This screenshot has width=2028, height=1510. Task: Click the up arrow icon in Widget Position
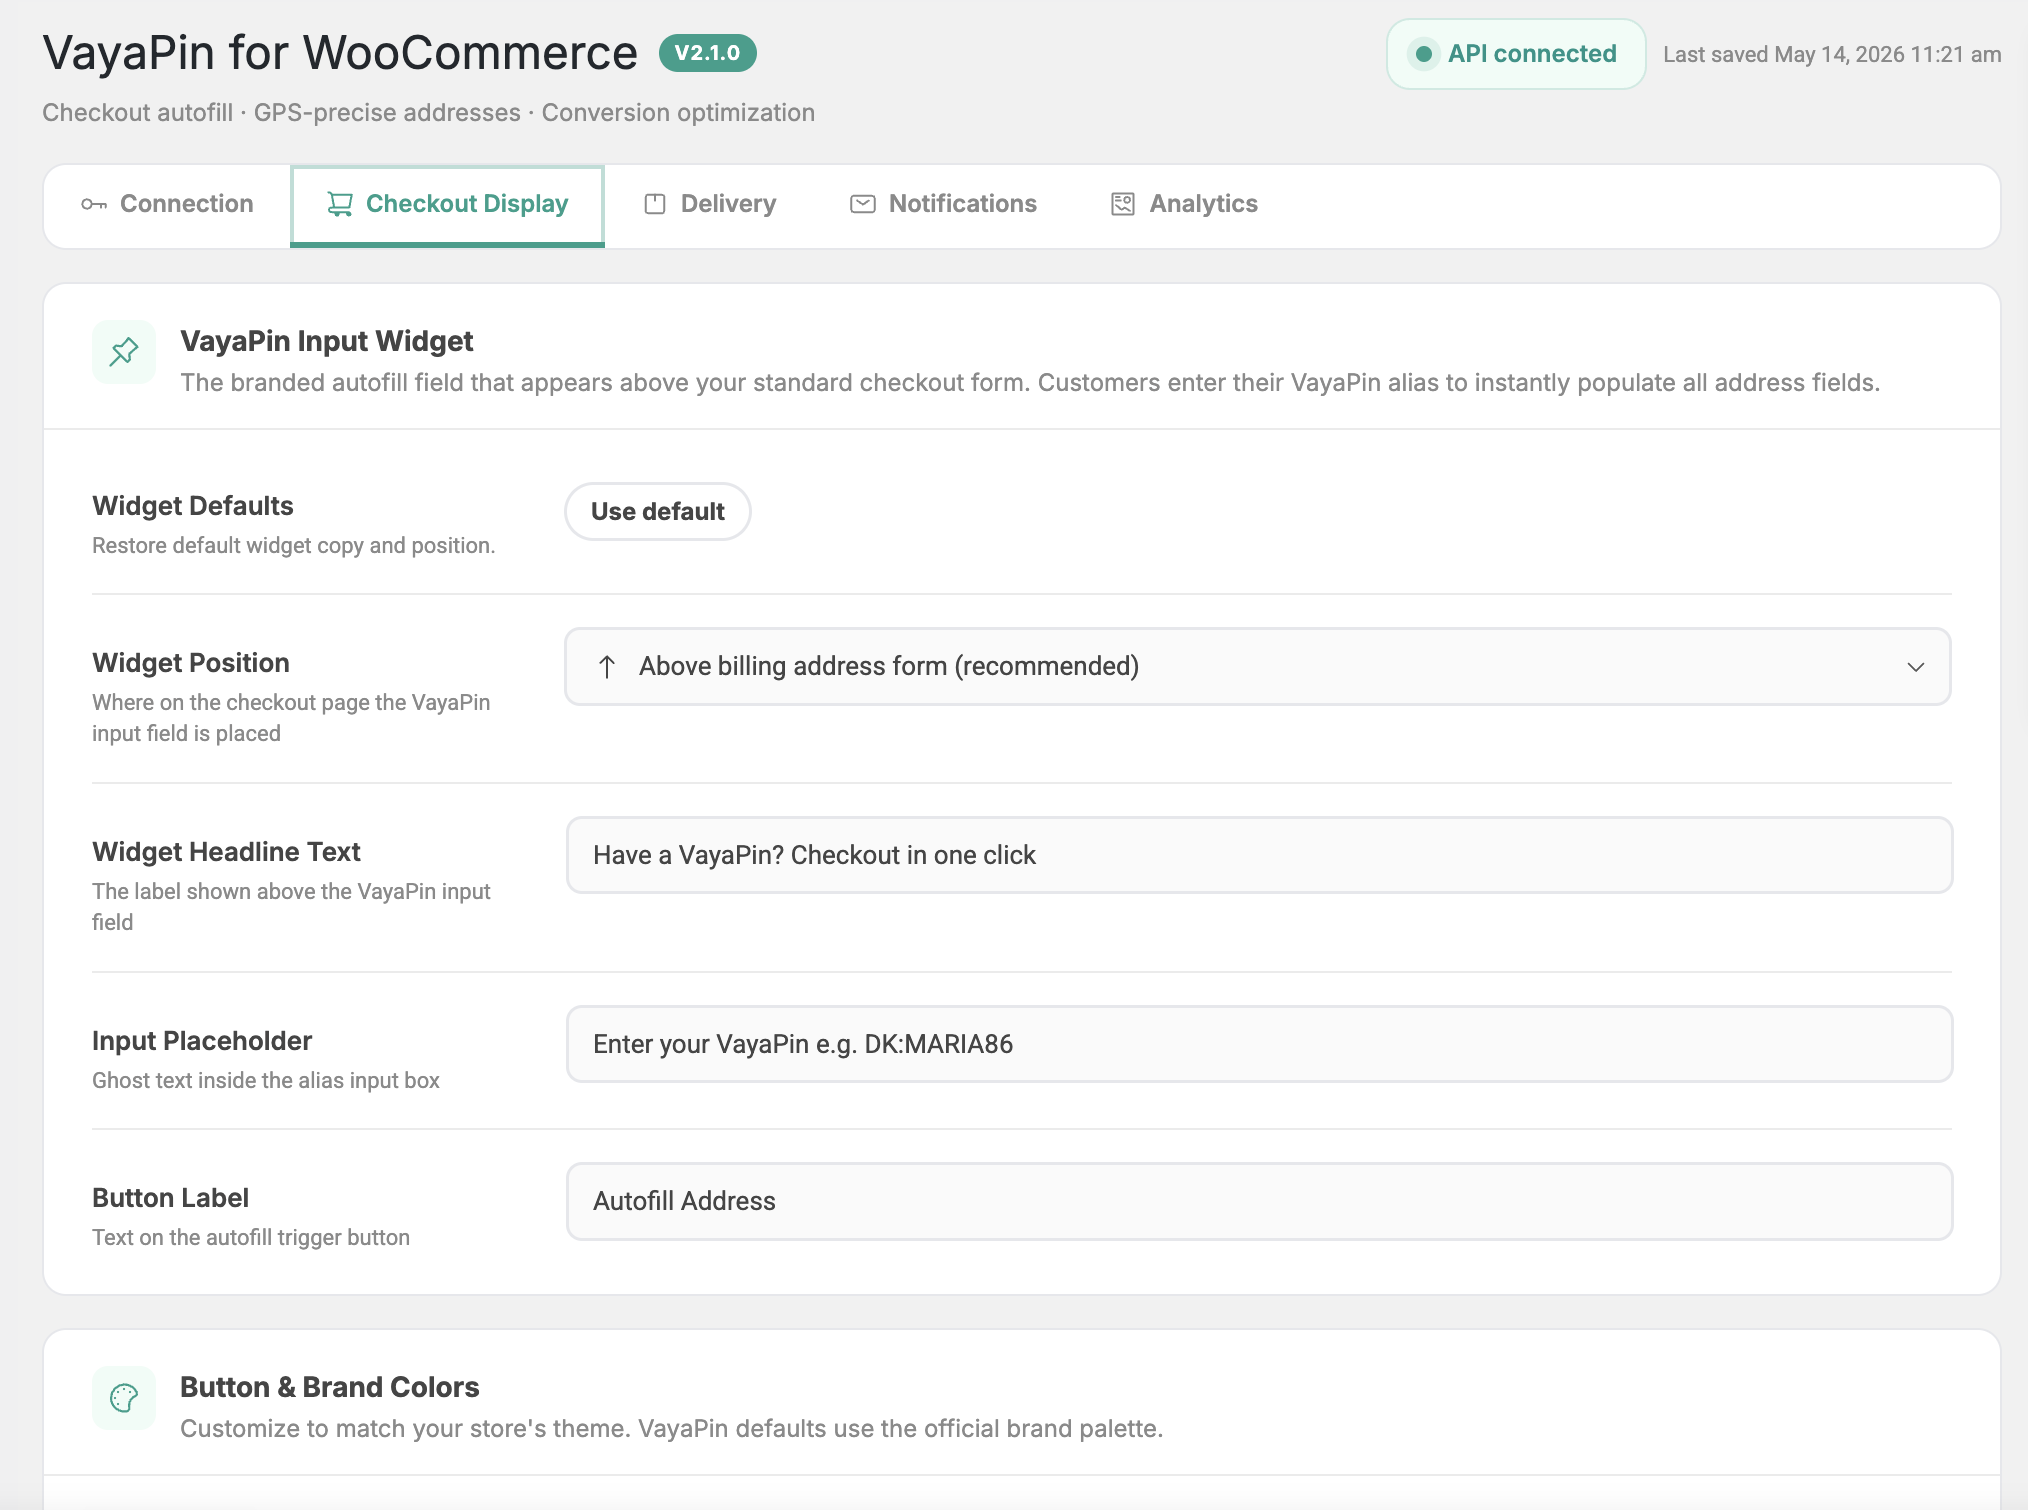click(607, 667)
